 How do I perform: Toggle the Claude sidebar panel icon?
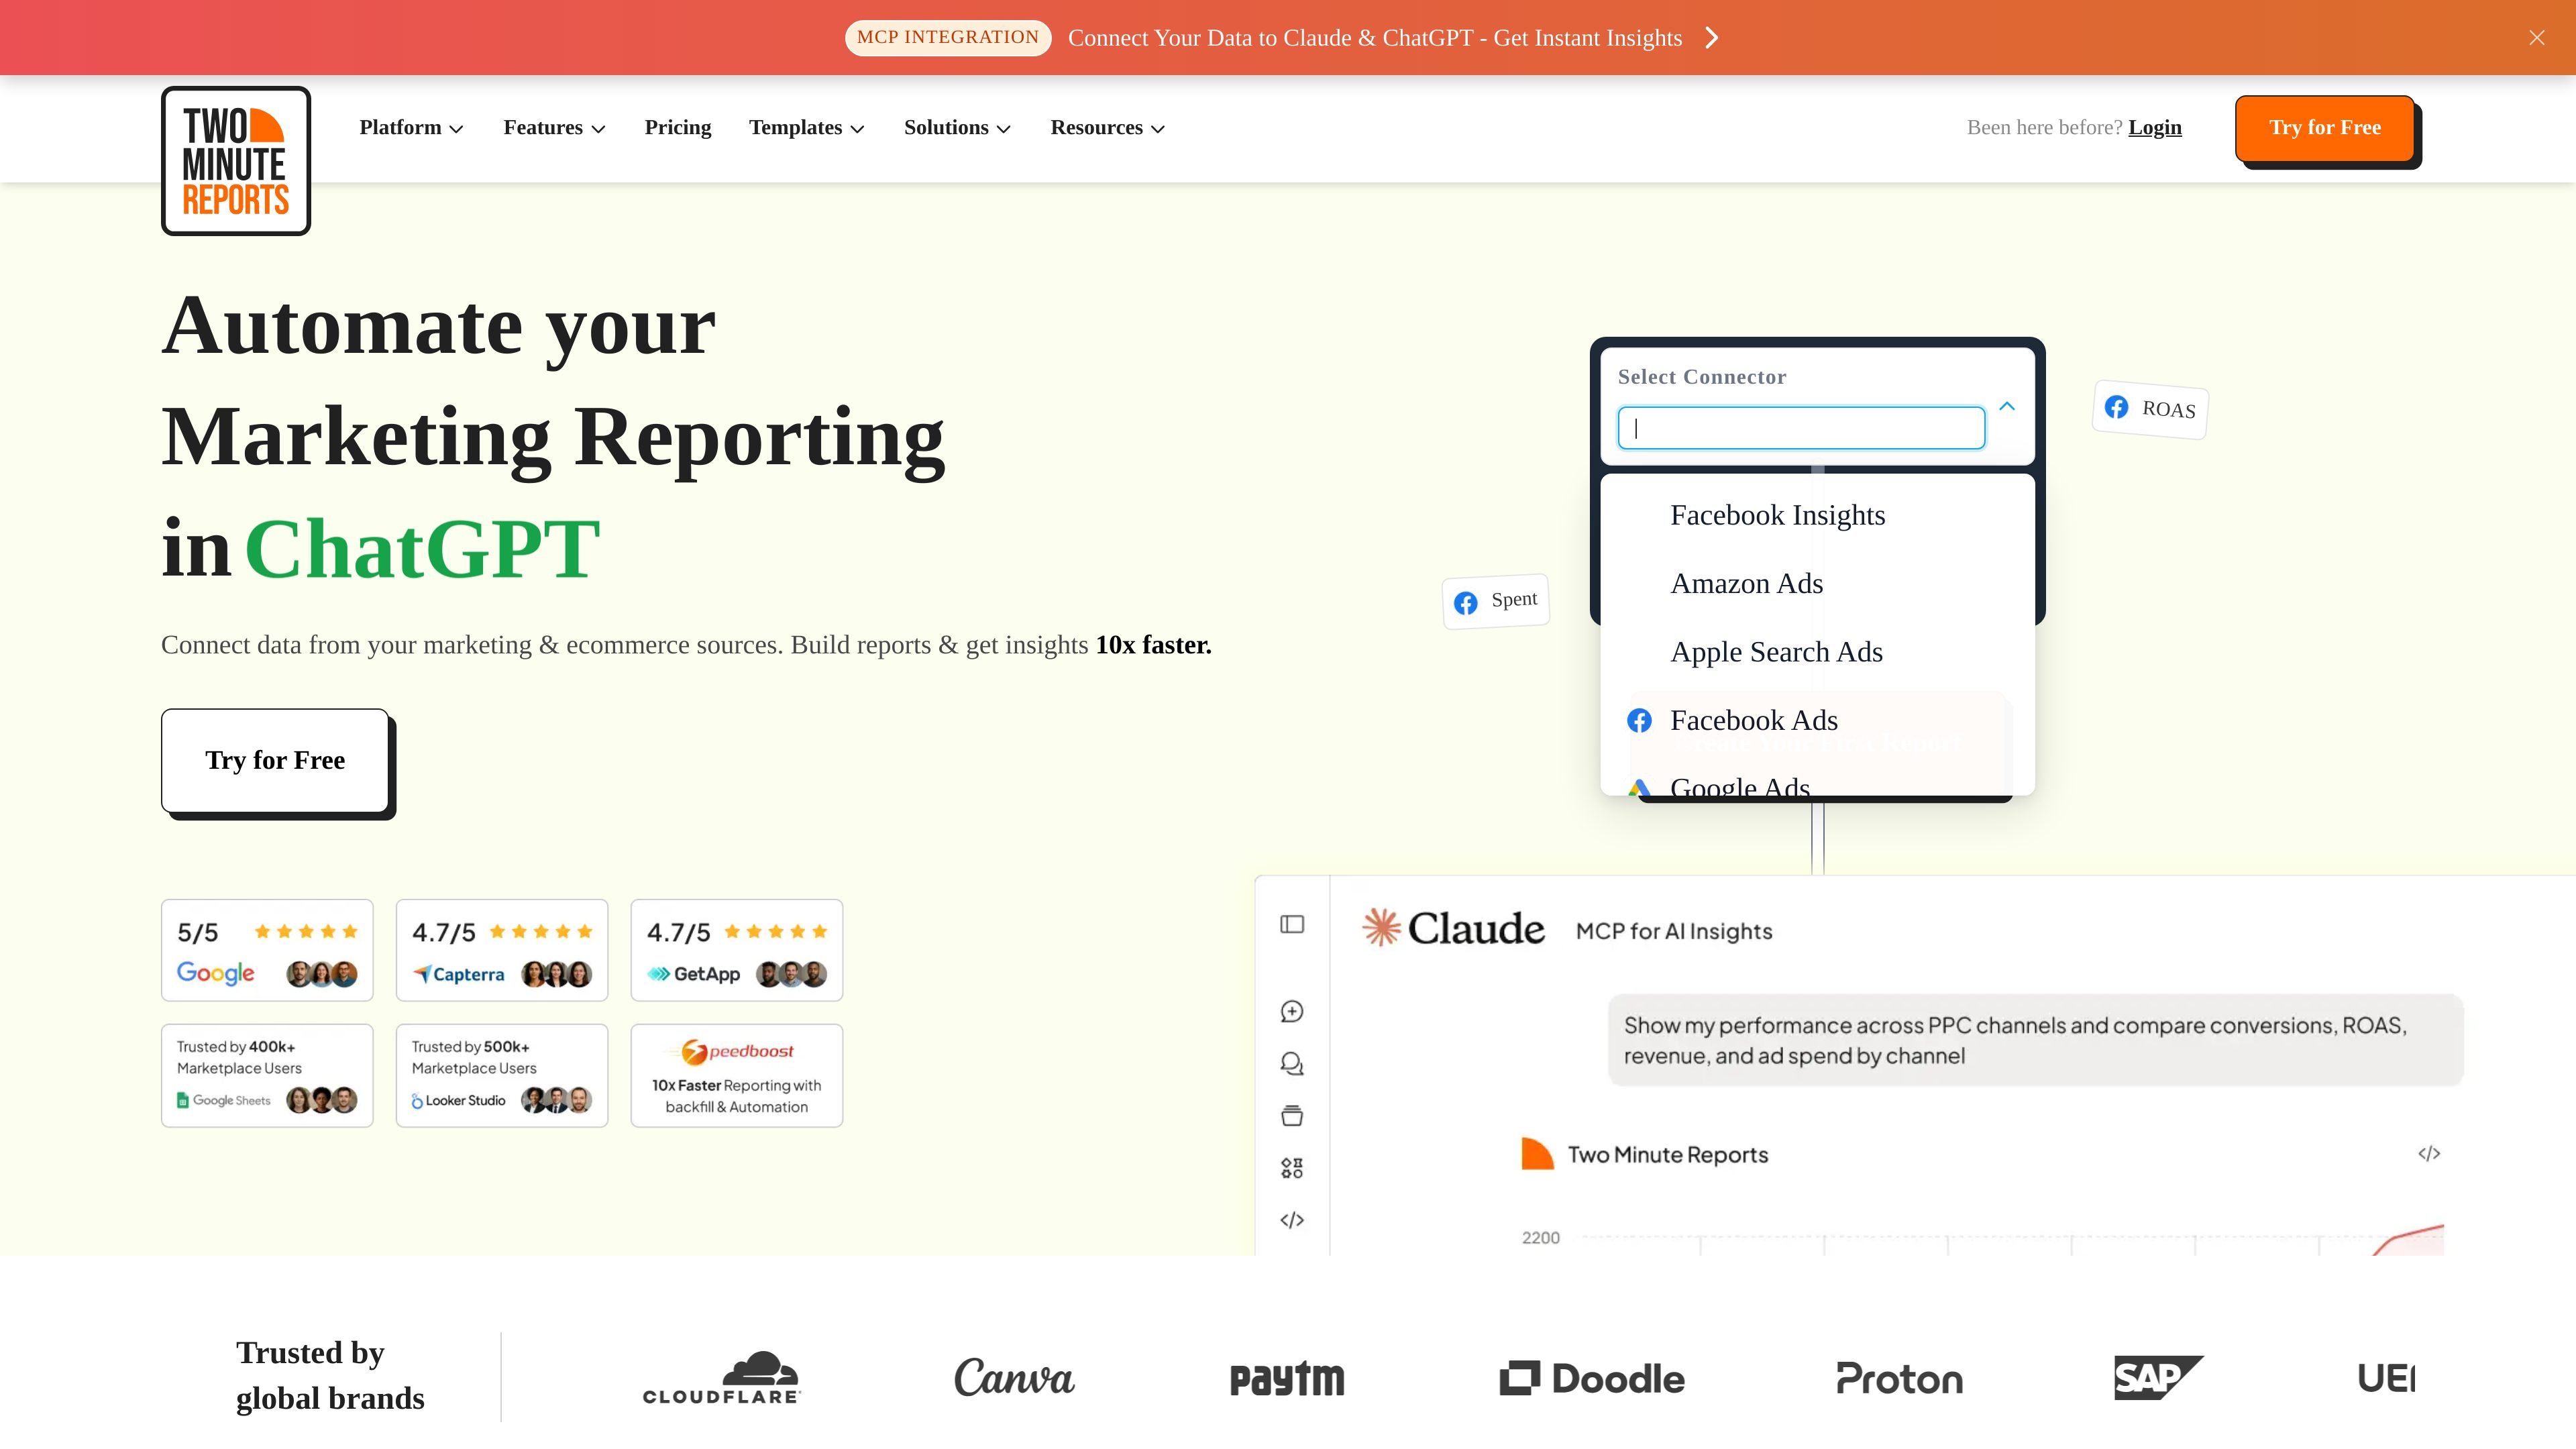tap(1292, 925)
